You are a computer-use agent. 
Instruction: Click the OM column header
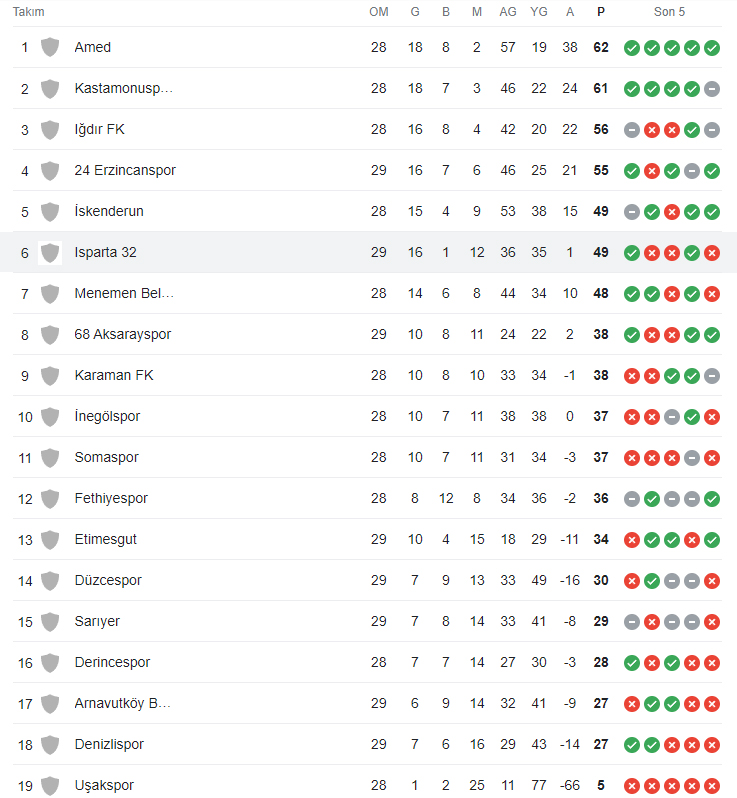coord(379,12)
